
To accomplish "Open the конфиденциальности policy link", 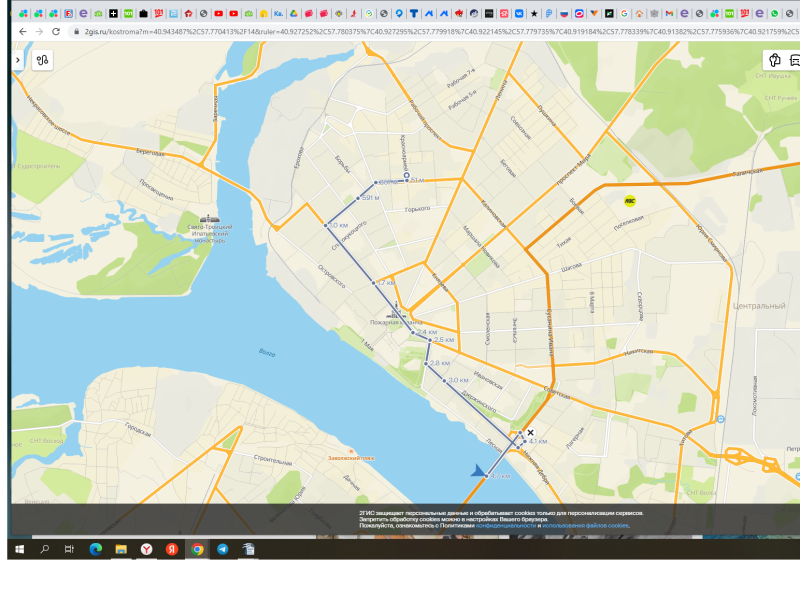I will click(x=506, y=526).
